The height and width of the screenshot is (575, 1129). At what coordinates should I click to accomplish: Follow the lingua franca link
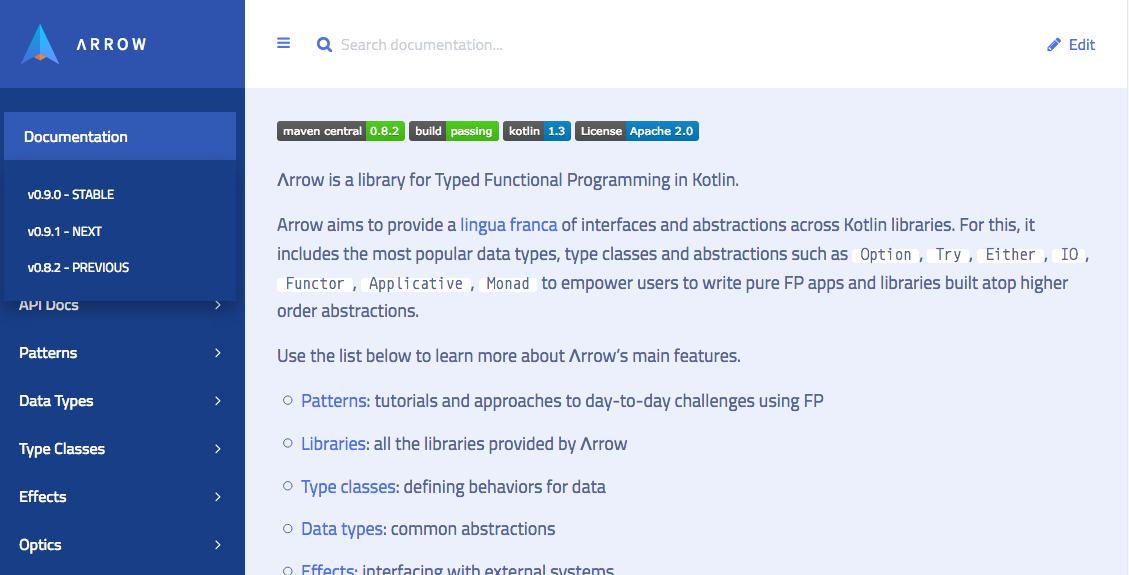[x=508, y=225]
